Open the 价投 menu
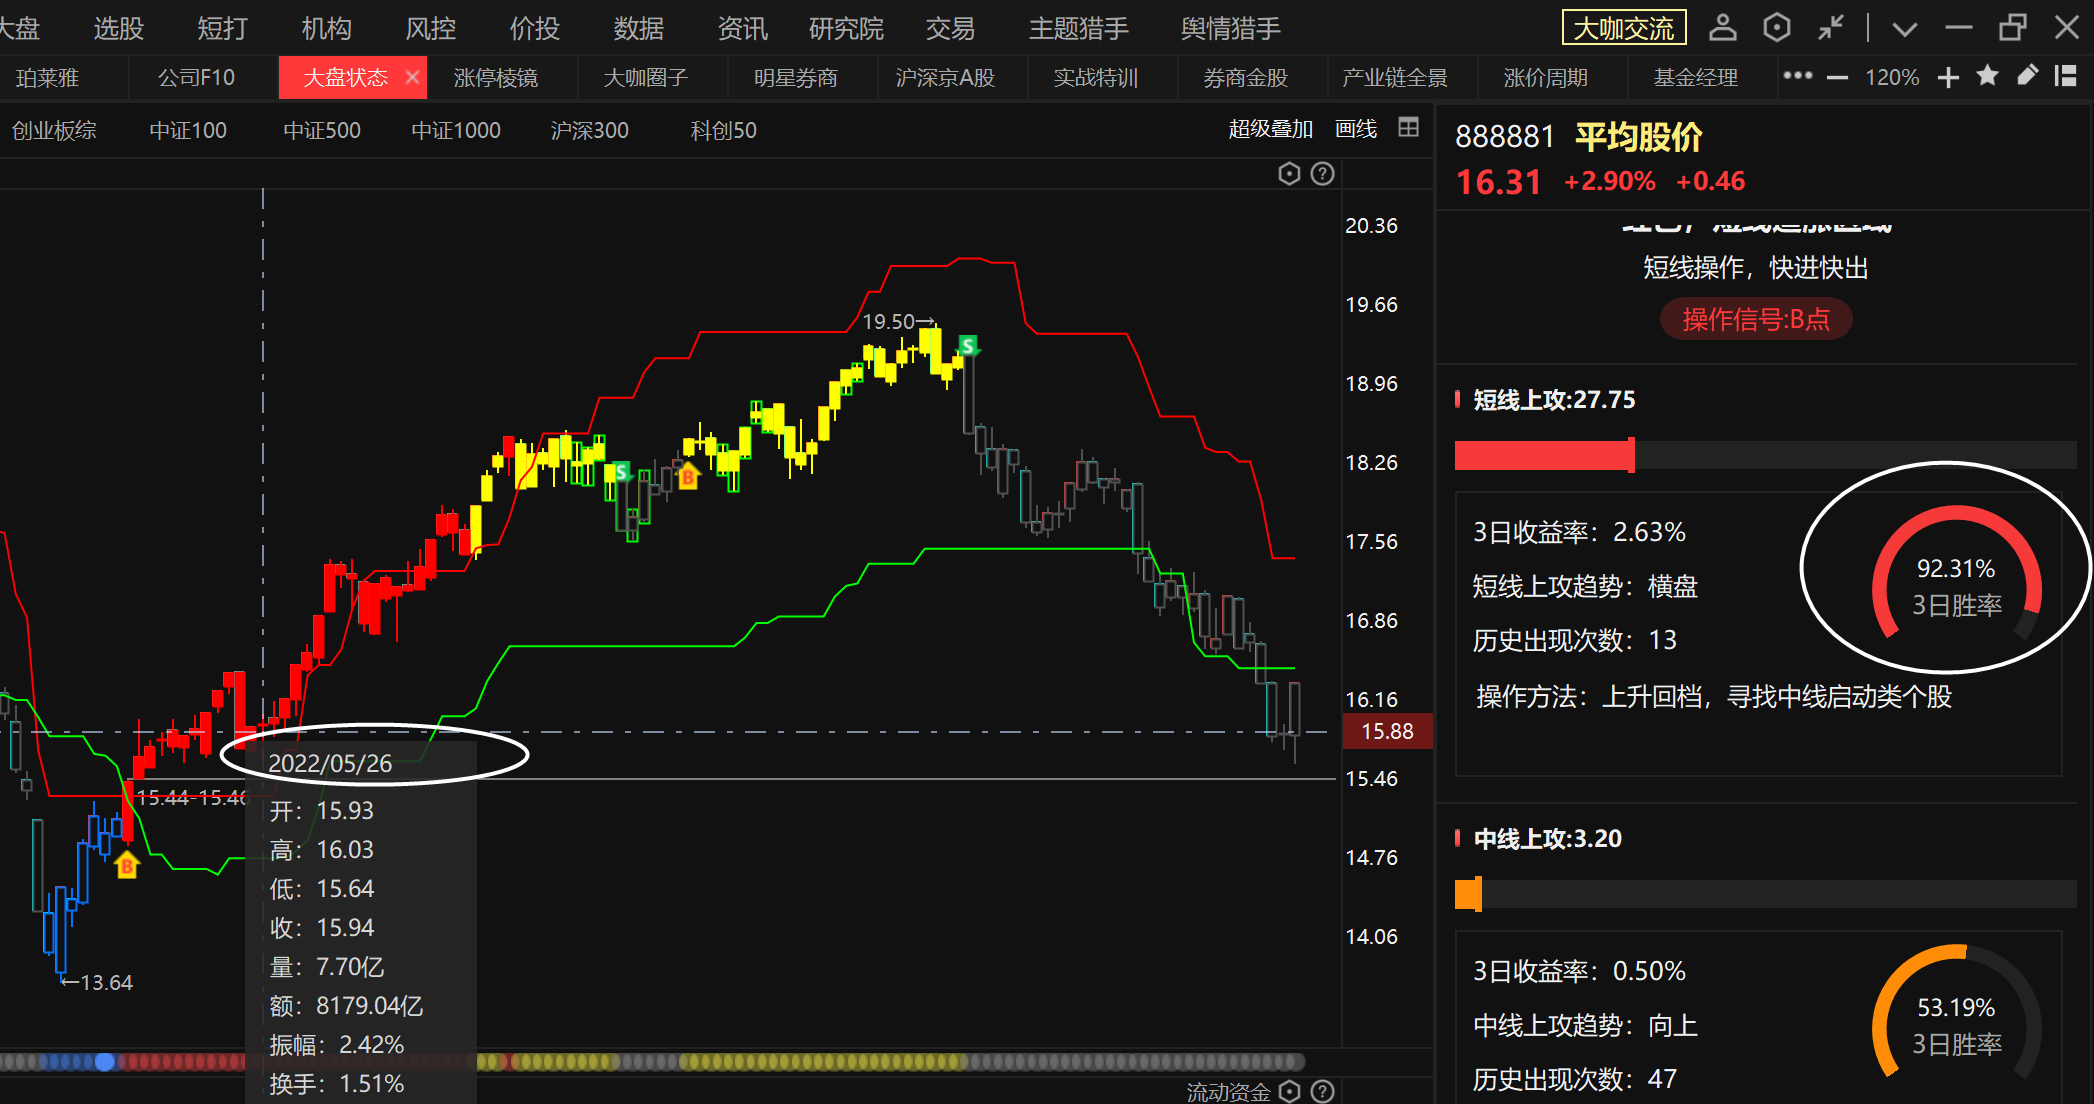 click(x=534, y=28)
